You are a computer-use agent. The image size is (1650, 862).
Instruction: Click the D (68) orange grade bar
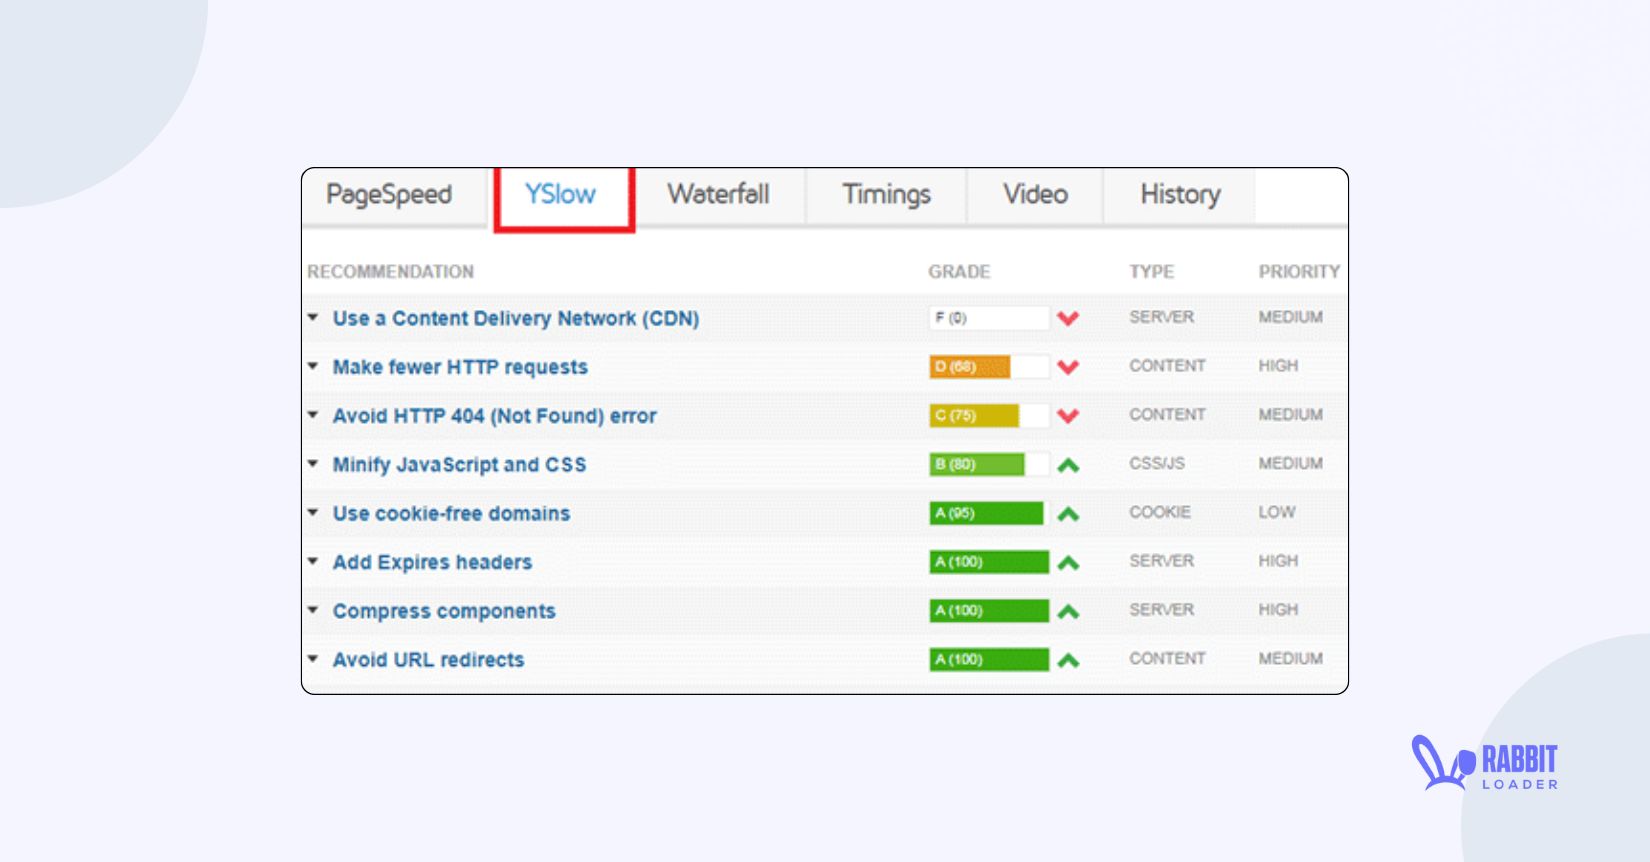click(969, 367)
